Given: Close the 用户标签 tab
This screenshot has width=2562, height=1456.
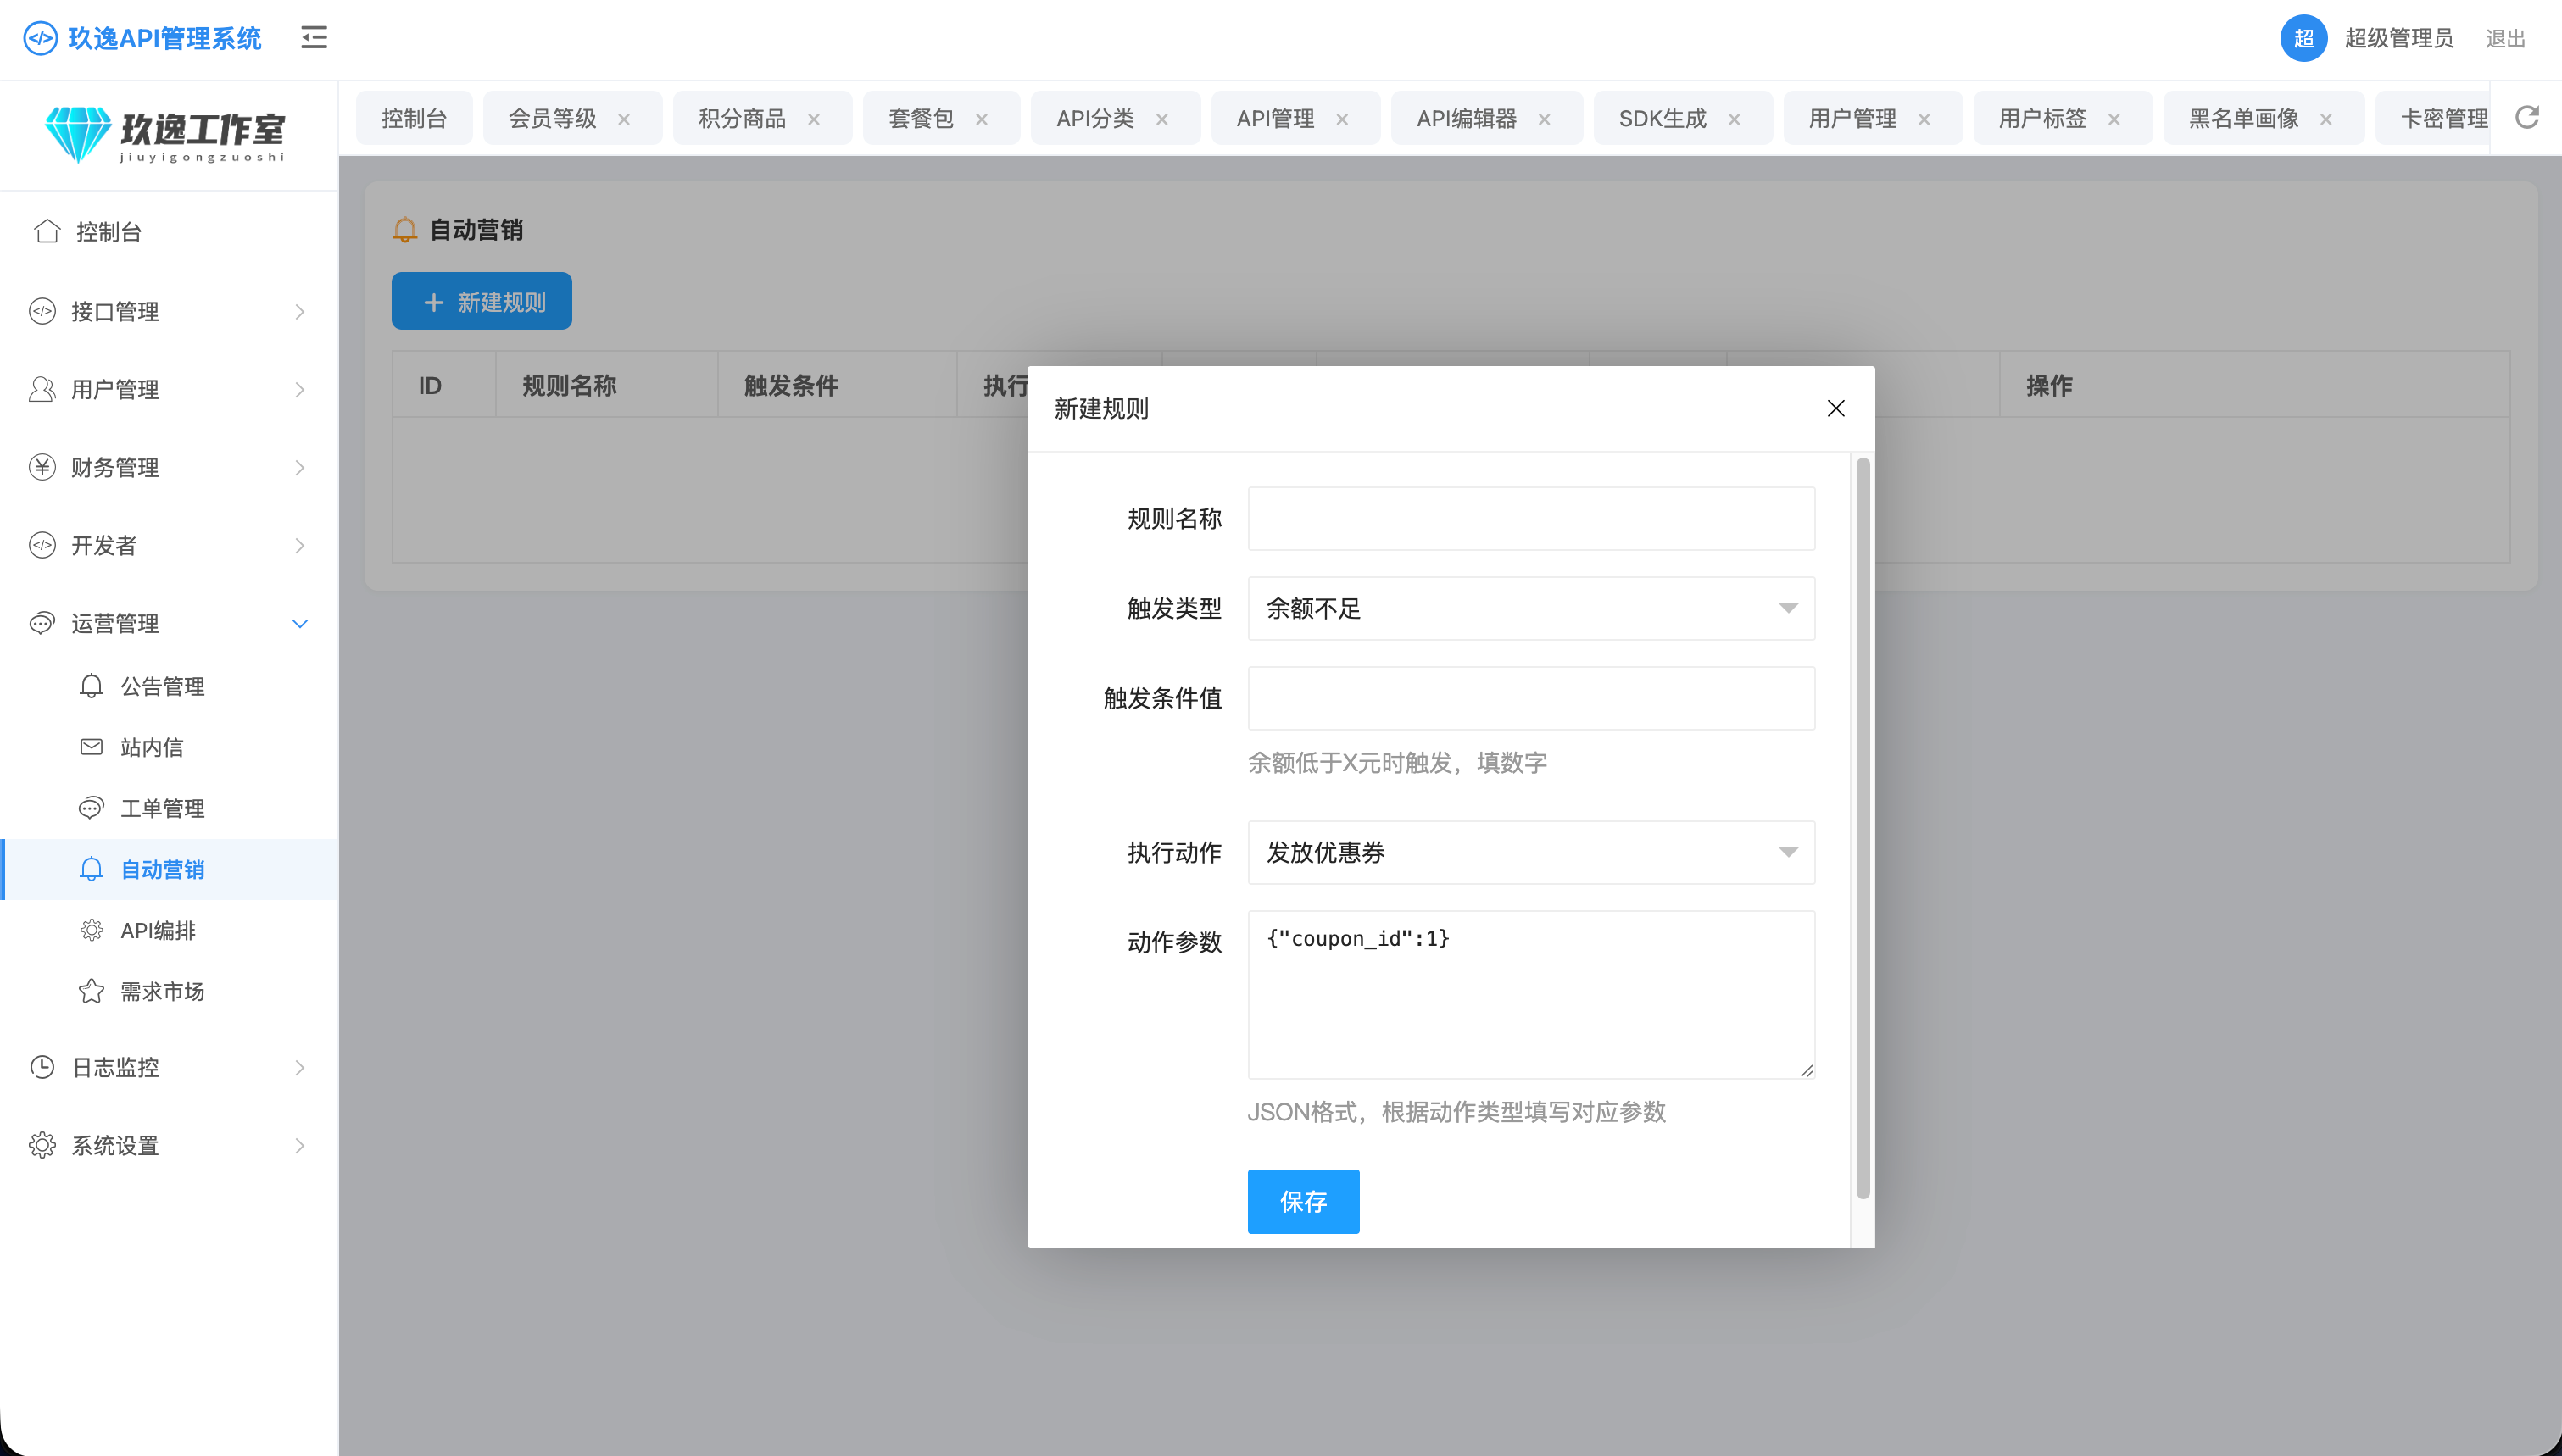Looking at the screenshot, I should [2114, 119].
